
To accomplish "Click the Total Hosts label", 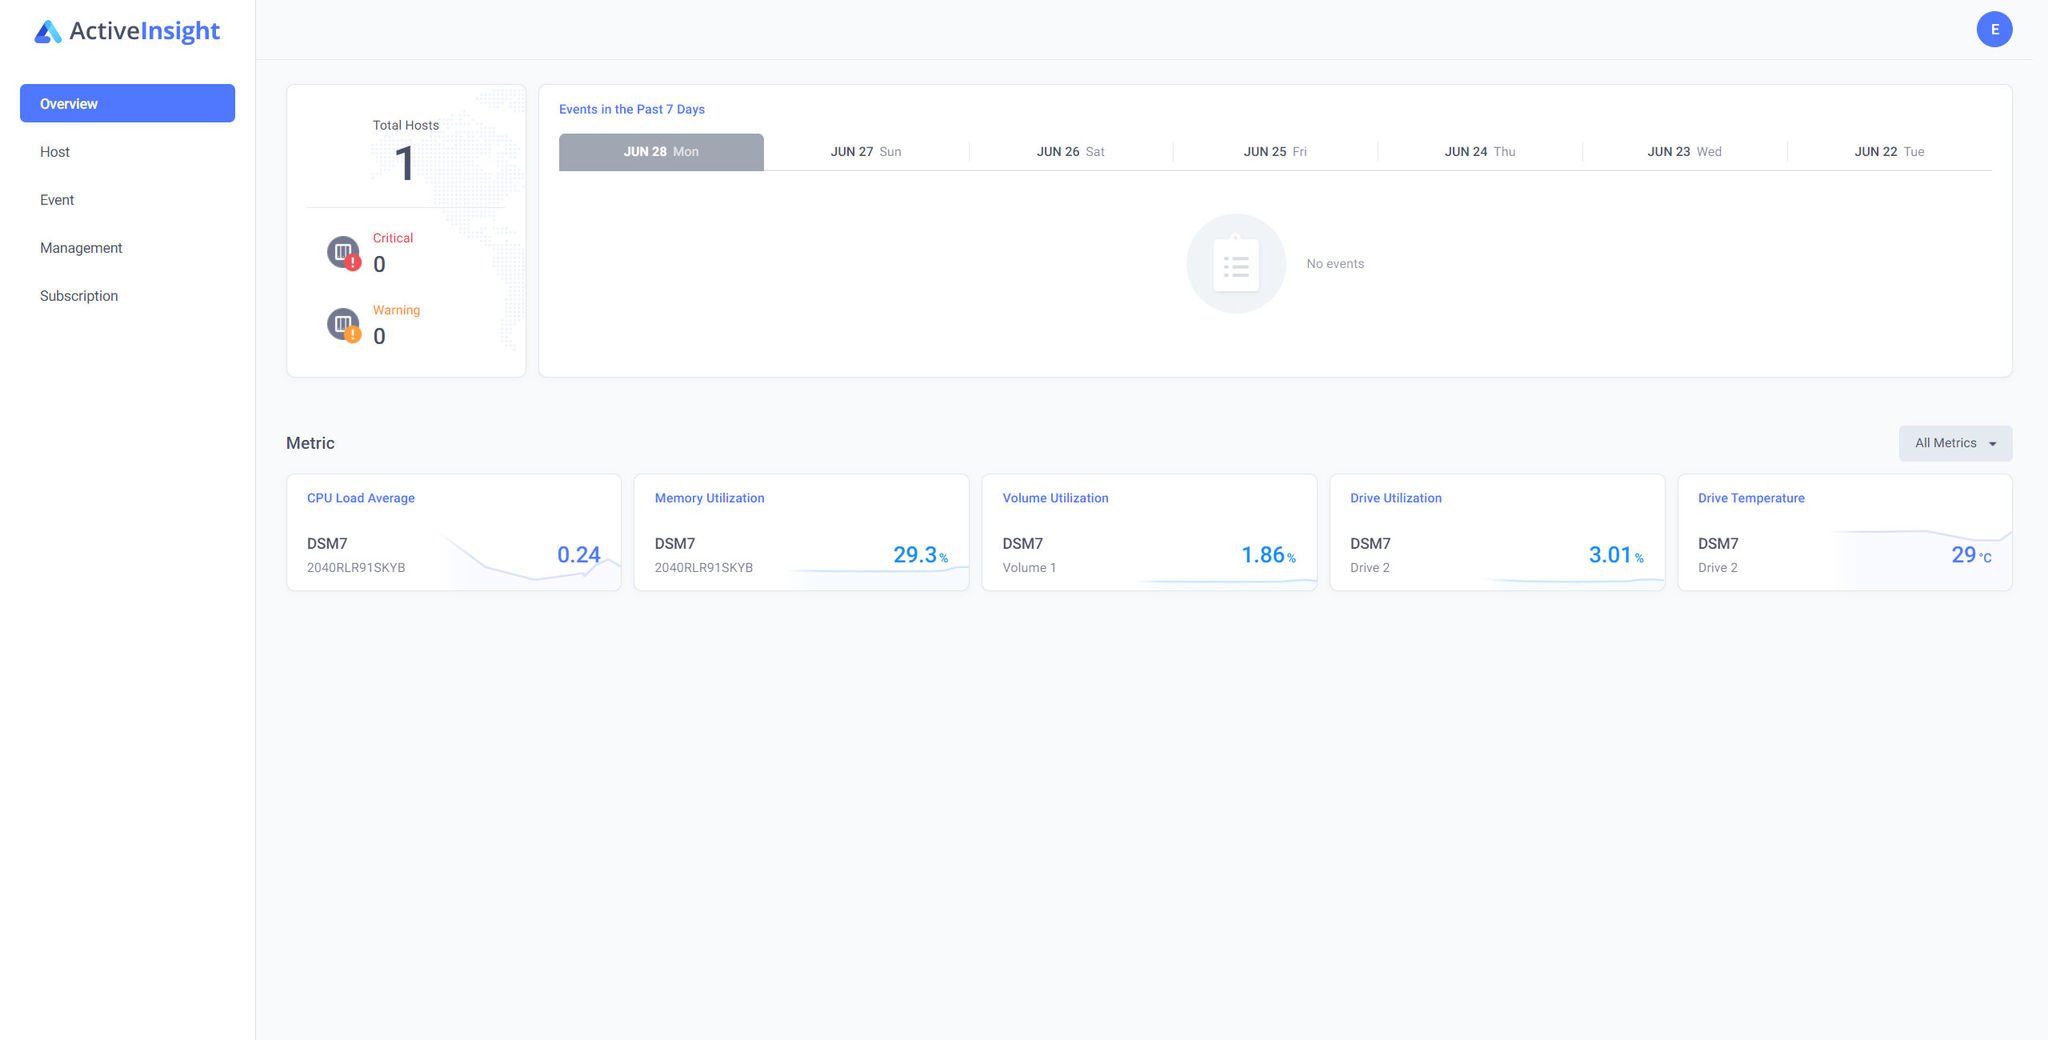I will coord(406,125).
